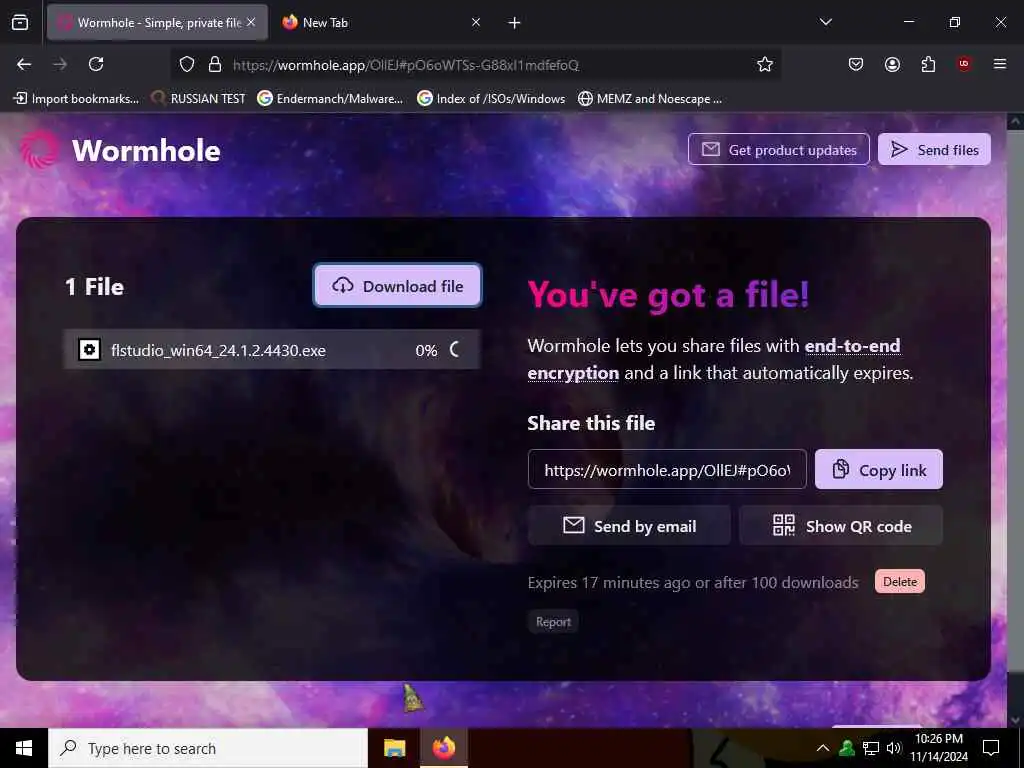Open the end-to-end encryption link
Image resolution: width=1024 pixels, height=768 pixels.
[714, 359]
